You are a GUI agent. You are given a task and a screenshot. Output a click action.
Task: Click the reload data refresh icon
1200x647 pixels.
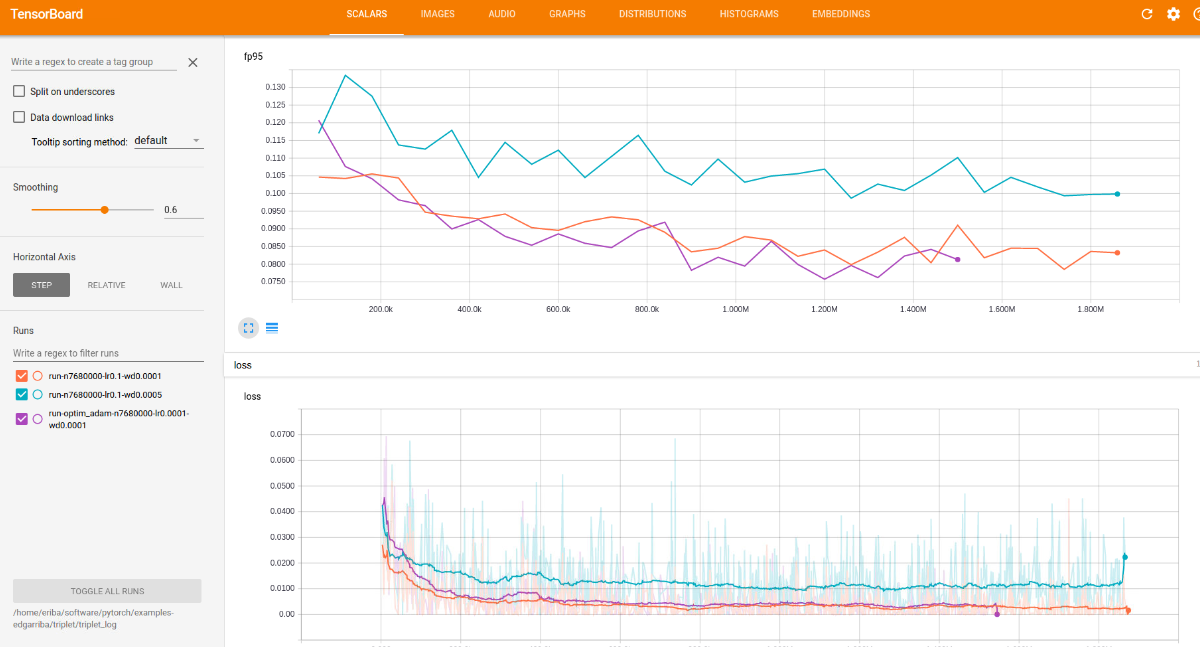1147,14
